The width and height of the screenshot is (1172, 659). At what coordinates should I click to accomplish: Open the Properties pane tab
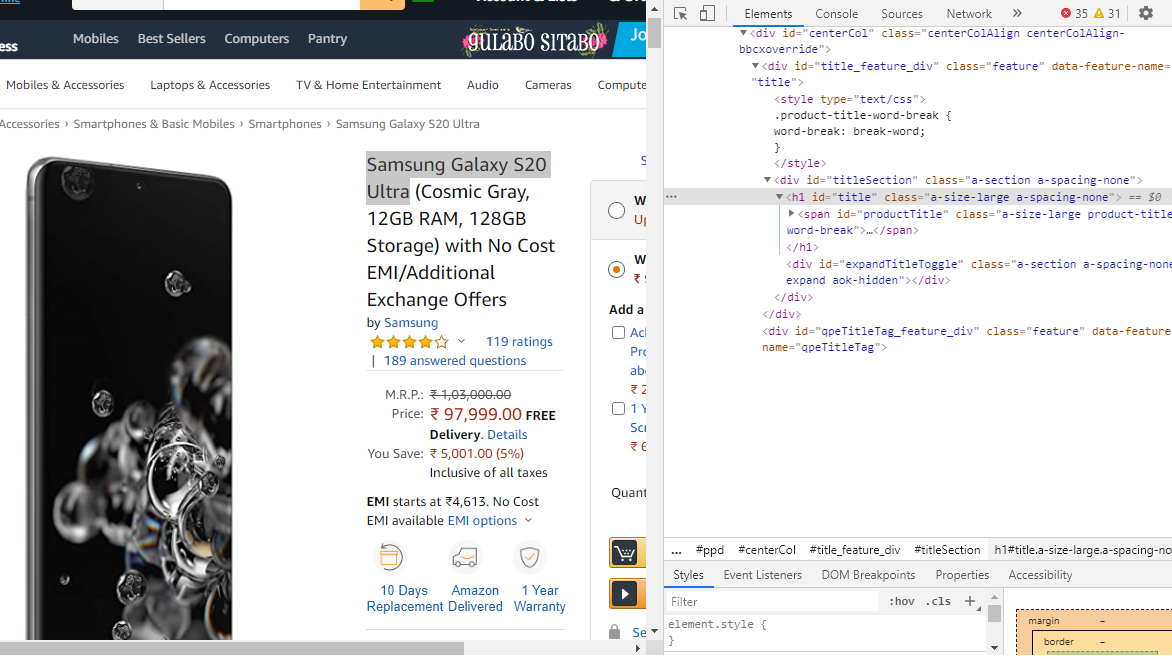click(962, 575)
